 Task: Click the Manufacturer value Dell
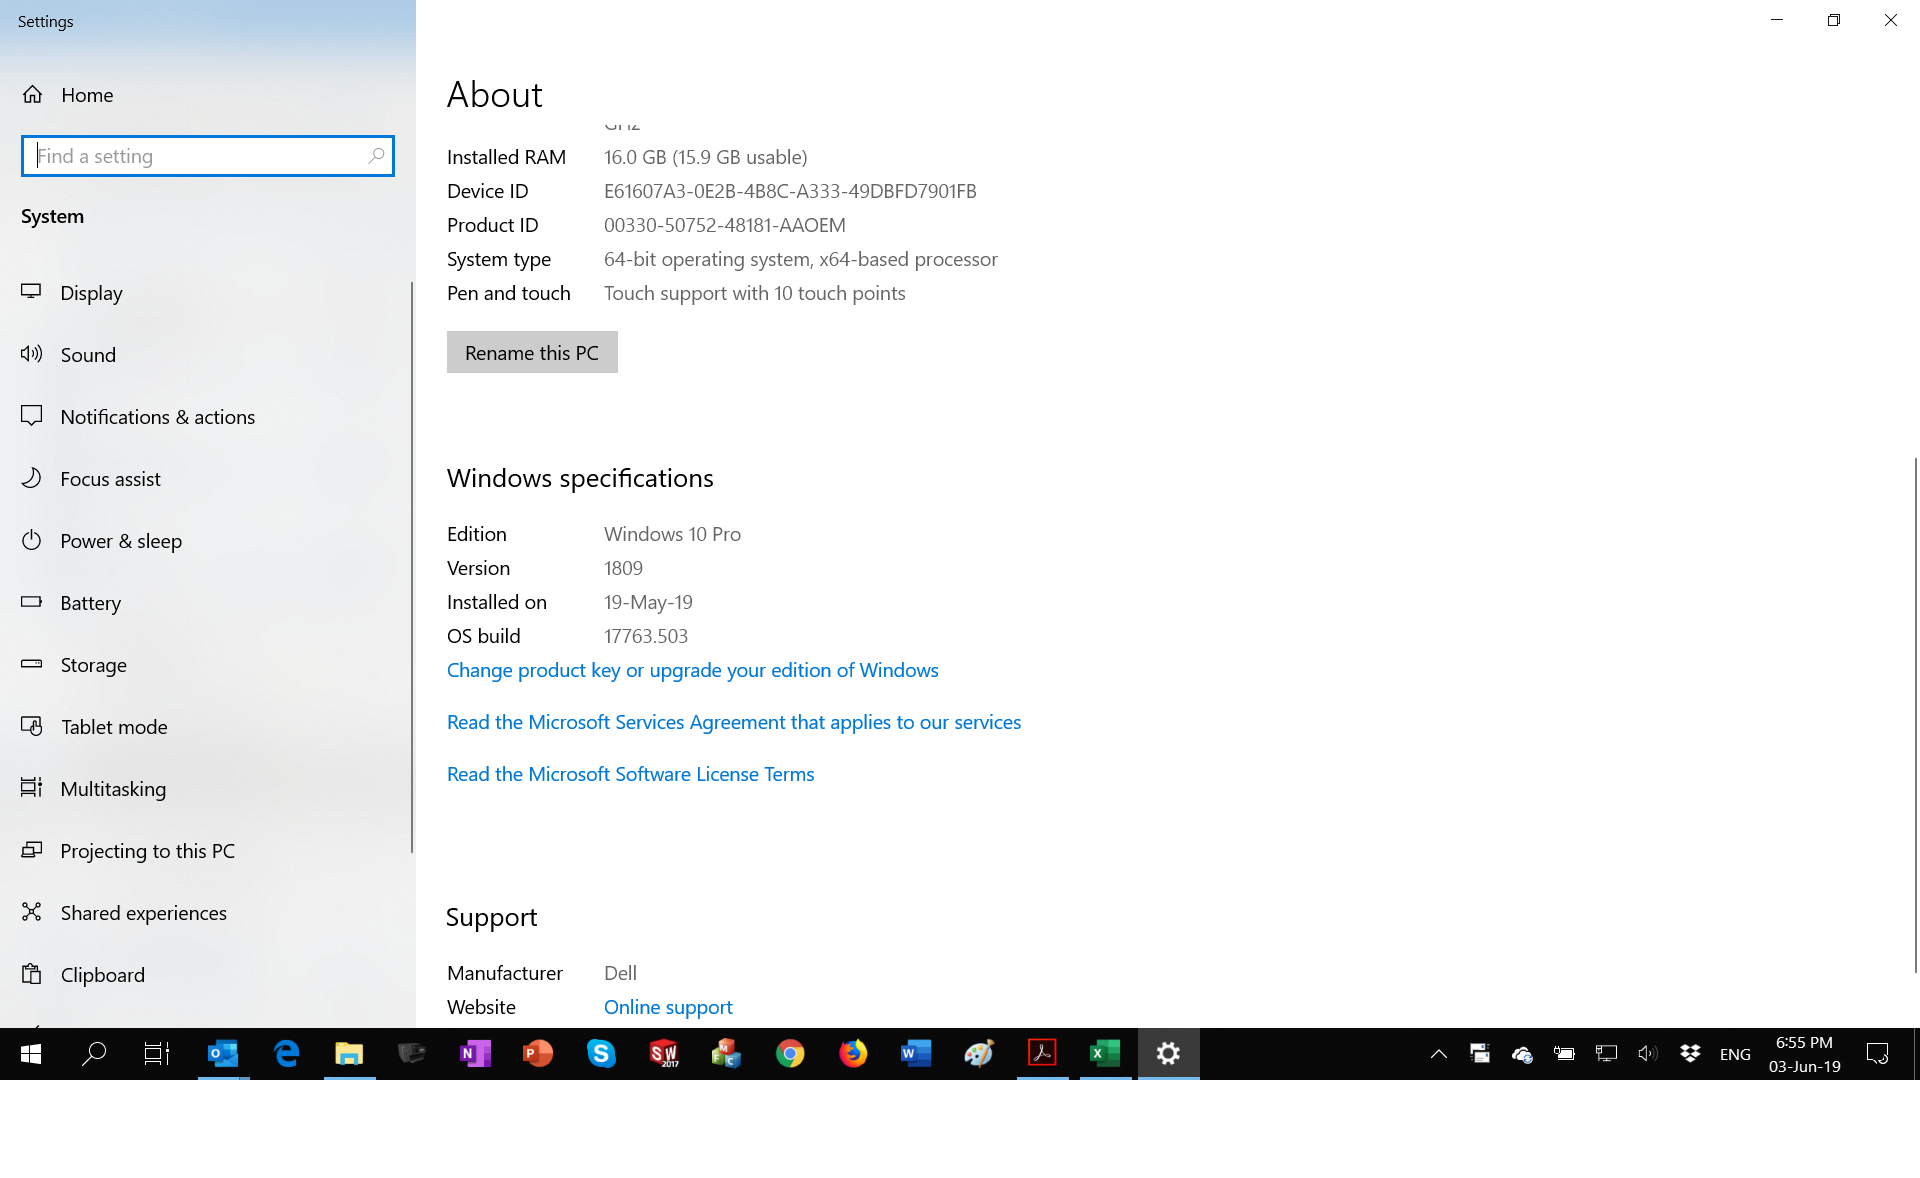[620, 973]
